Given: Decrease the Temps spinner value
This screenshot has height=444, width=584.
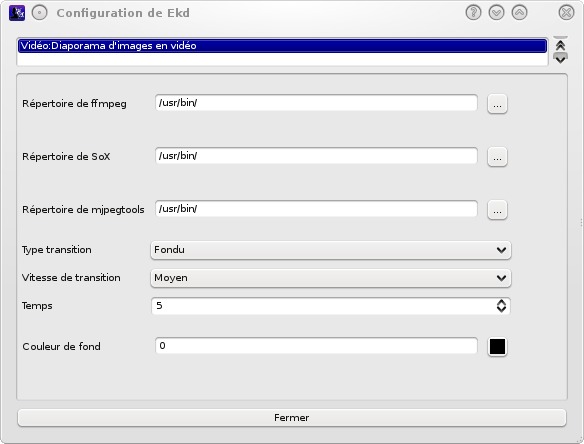Looking at the screenshot, I should [x=501, y=310].
